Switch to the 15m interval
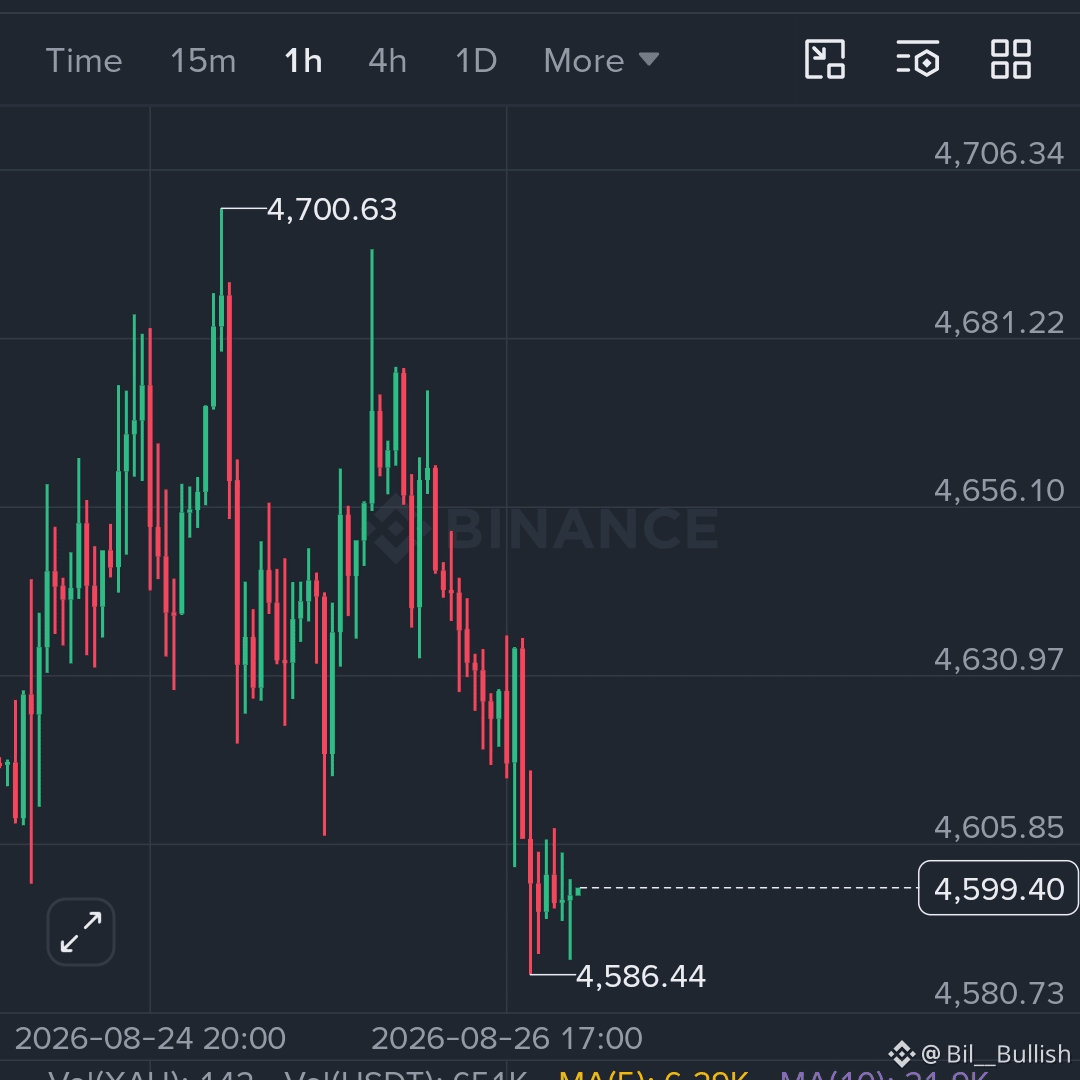1080x1080 pixels. point(203,61)
